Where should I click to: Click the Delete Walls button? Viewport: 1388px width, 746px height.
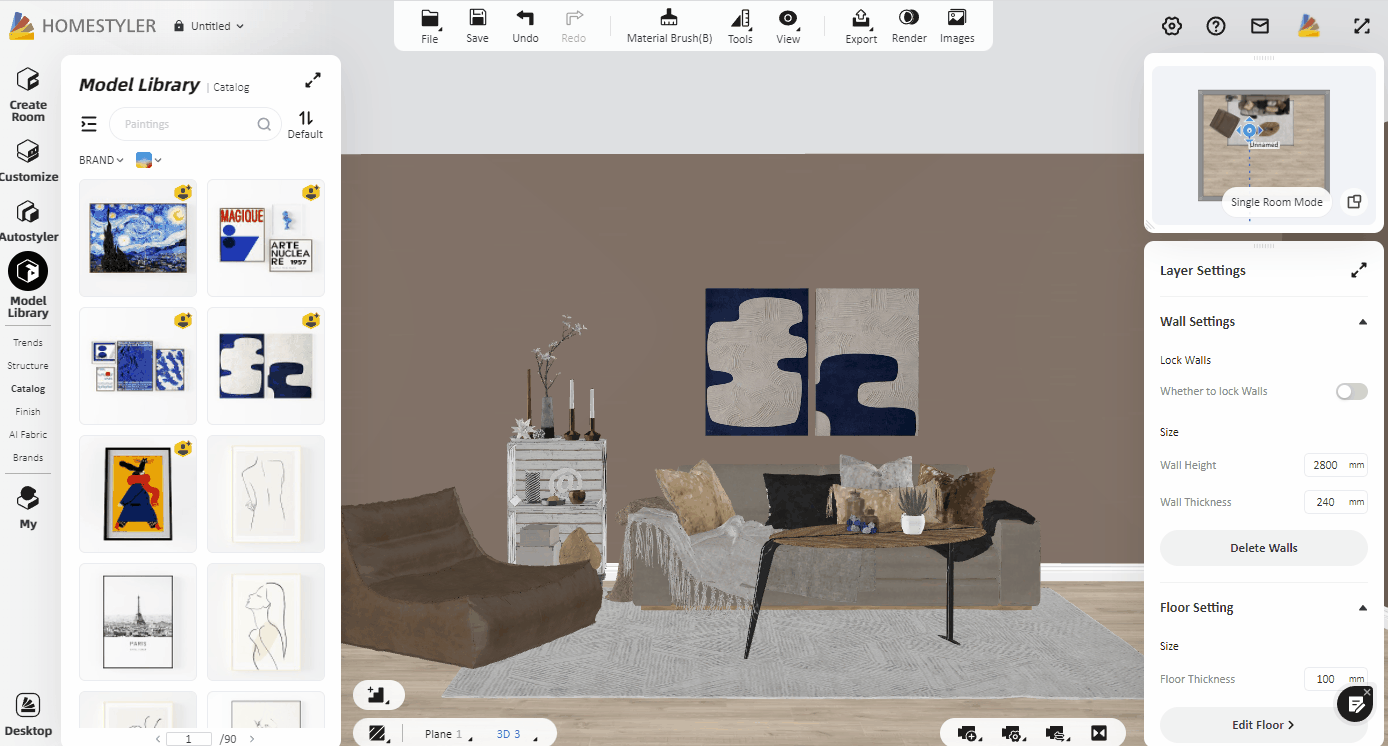click(1263, 548)
